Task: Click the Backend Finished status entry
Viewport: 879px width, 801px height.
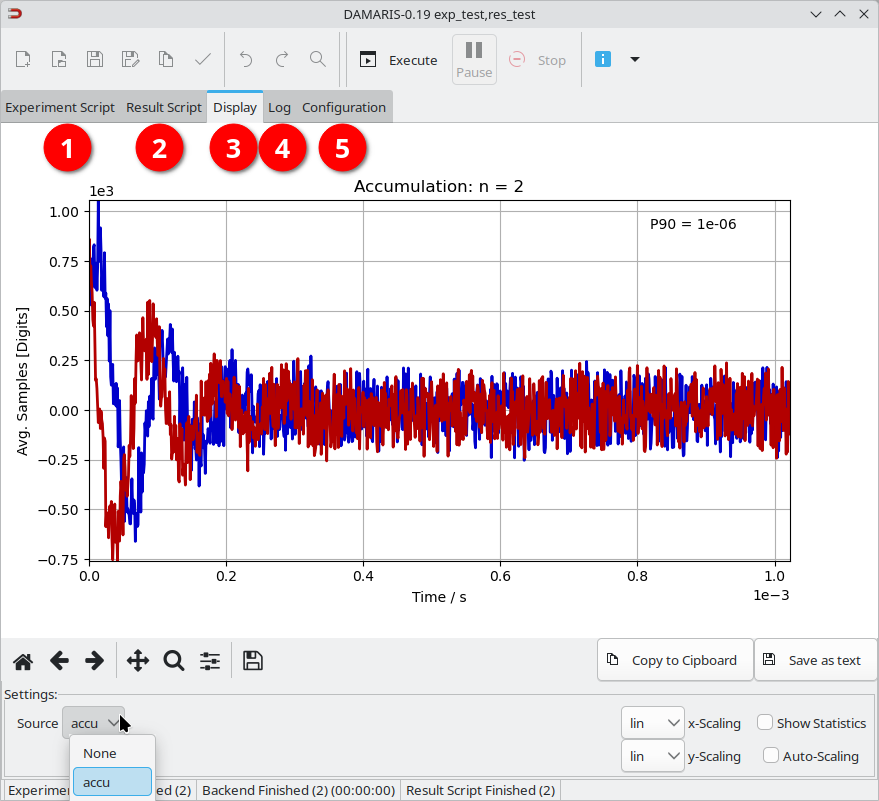Action: 299,790
